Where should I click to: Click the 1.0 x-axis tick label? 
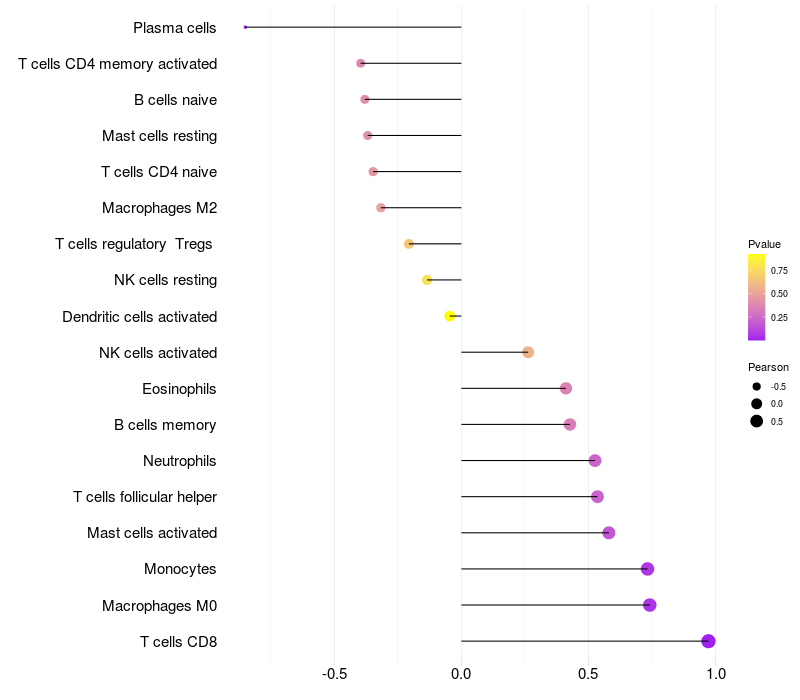point(716,674)
